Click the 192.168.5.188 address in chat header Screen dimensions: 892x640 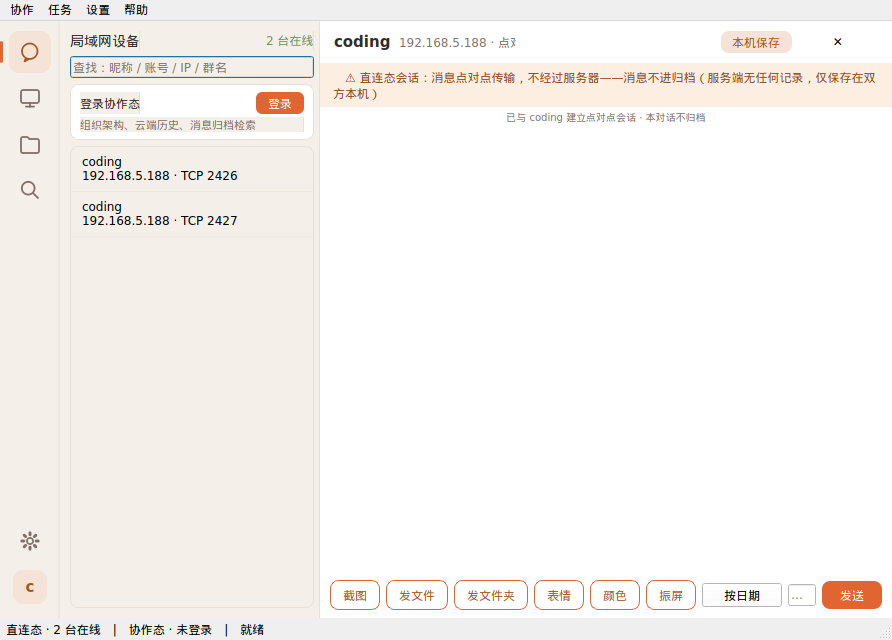443,43
